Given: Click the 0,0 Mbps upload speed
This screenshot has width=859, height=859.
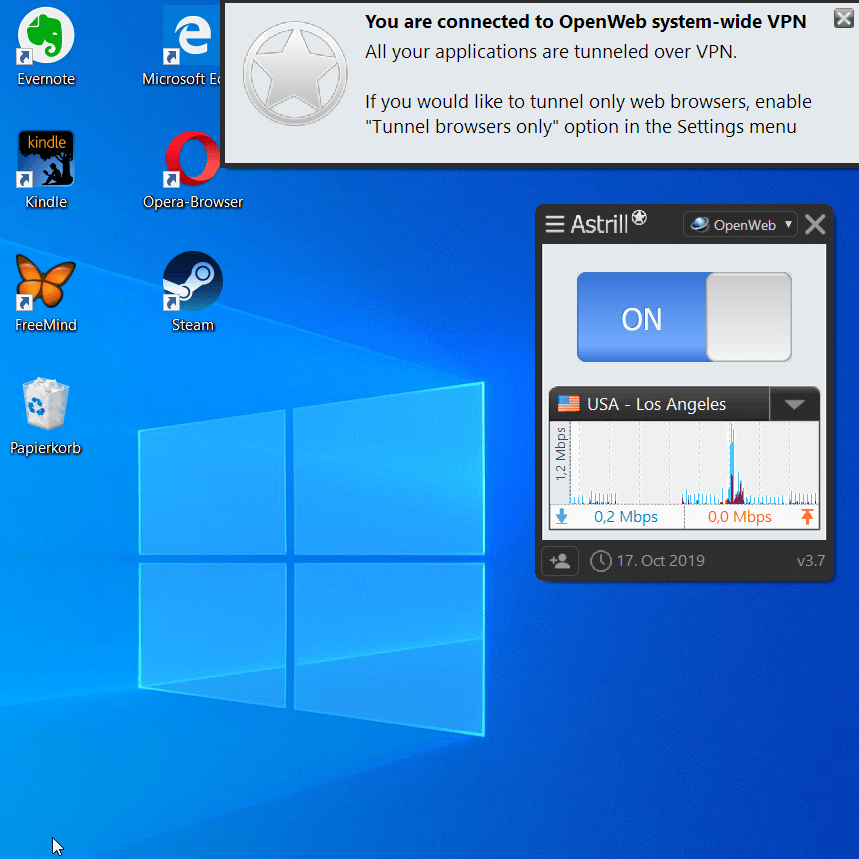Looking at the screenshot, I should pos(739,517).
